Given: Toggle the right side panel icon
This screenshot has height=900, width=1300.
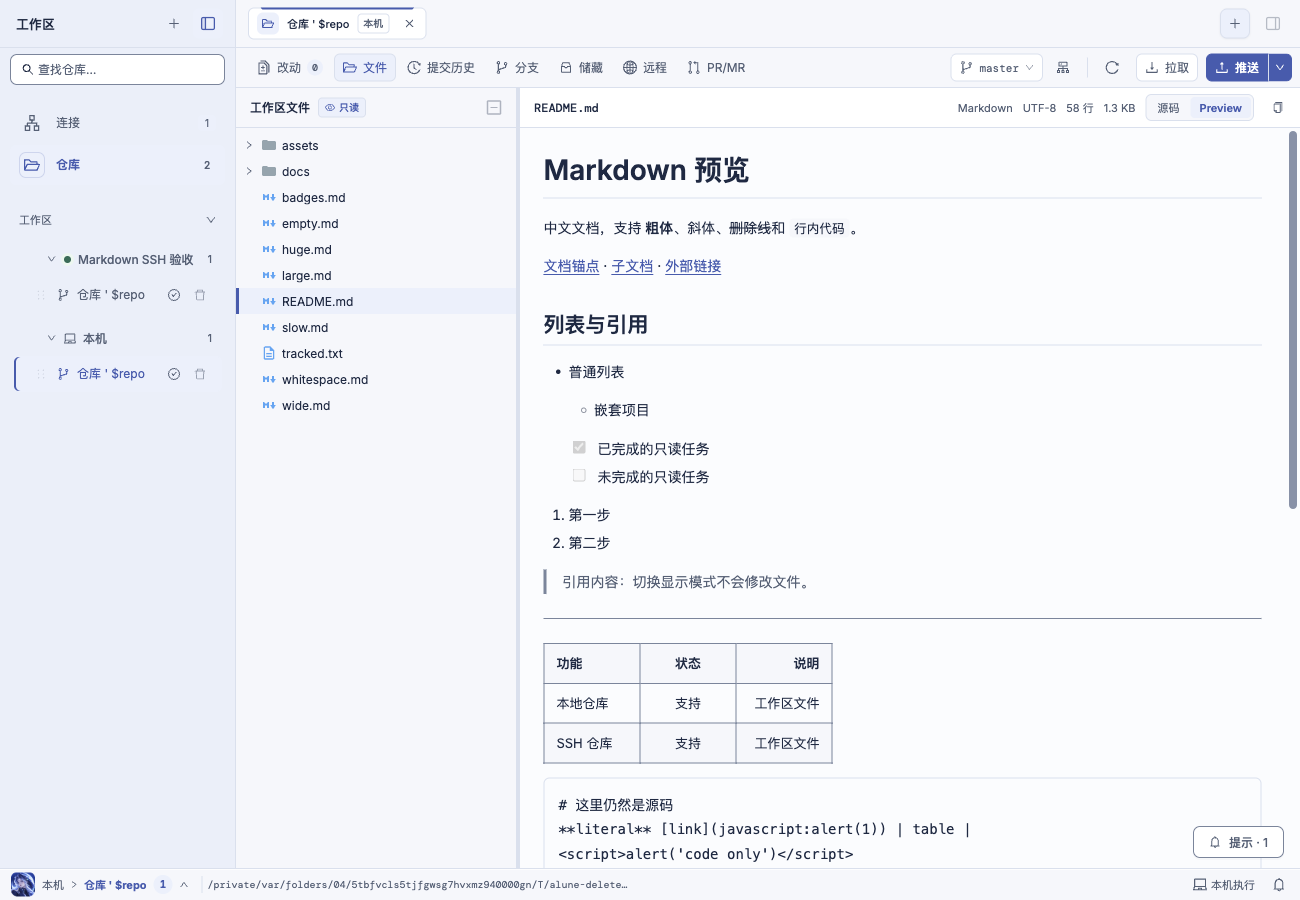Looking at the screenshot, I should (1273, 24).
